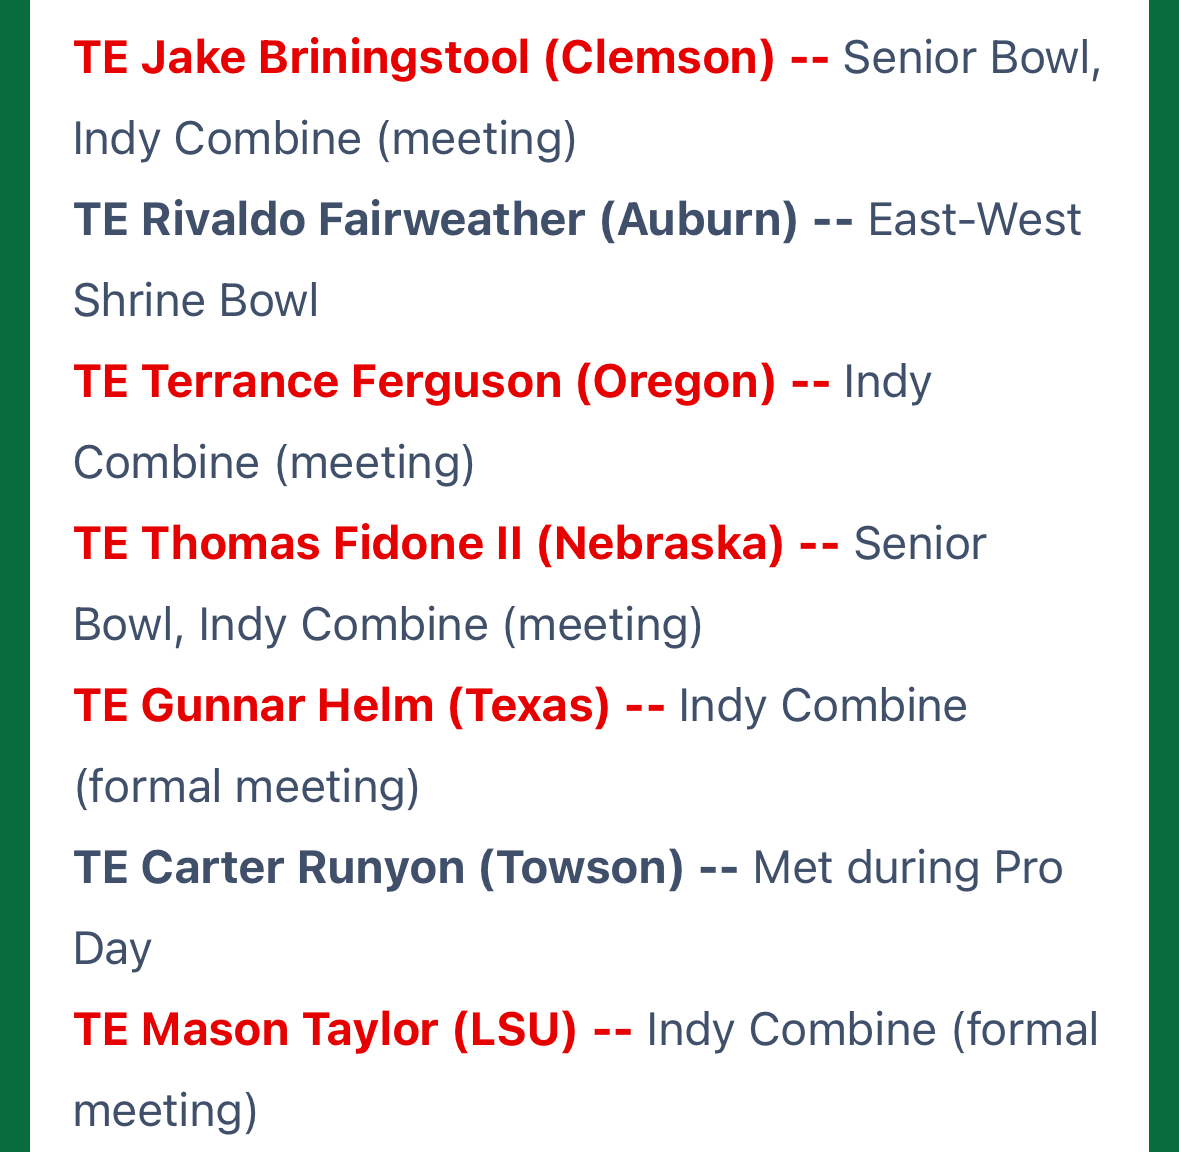The height and width of the screenshot is (1152, 1179).
Task: Click "Combine (meeting)" under Terrance Ferguson
Action: click(274, 463)
